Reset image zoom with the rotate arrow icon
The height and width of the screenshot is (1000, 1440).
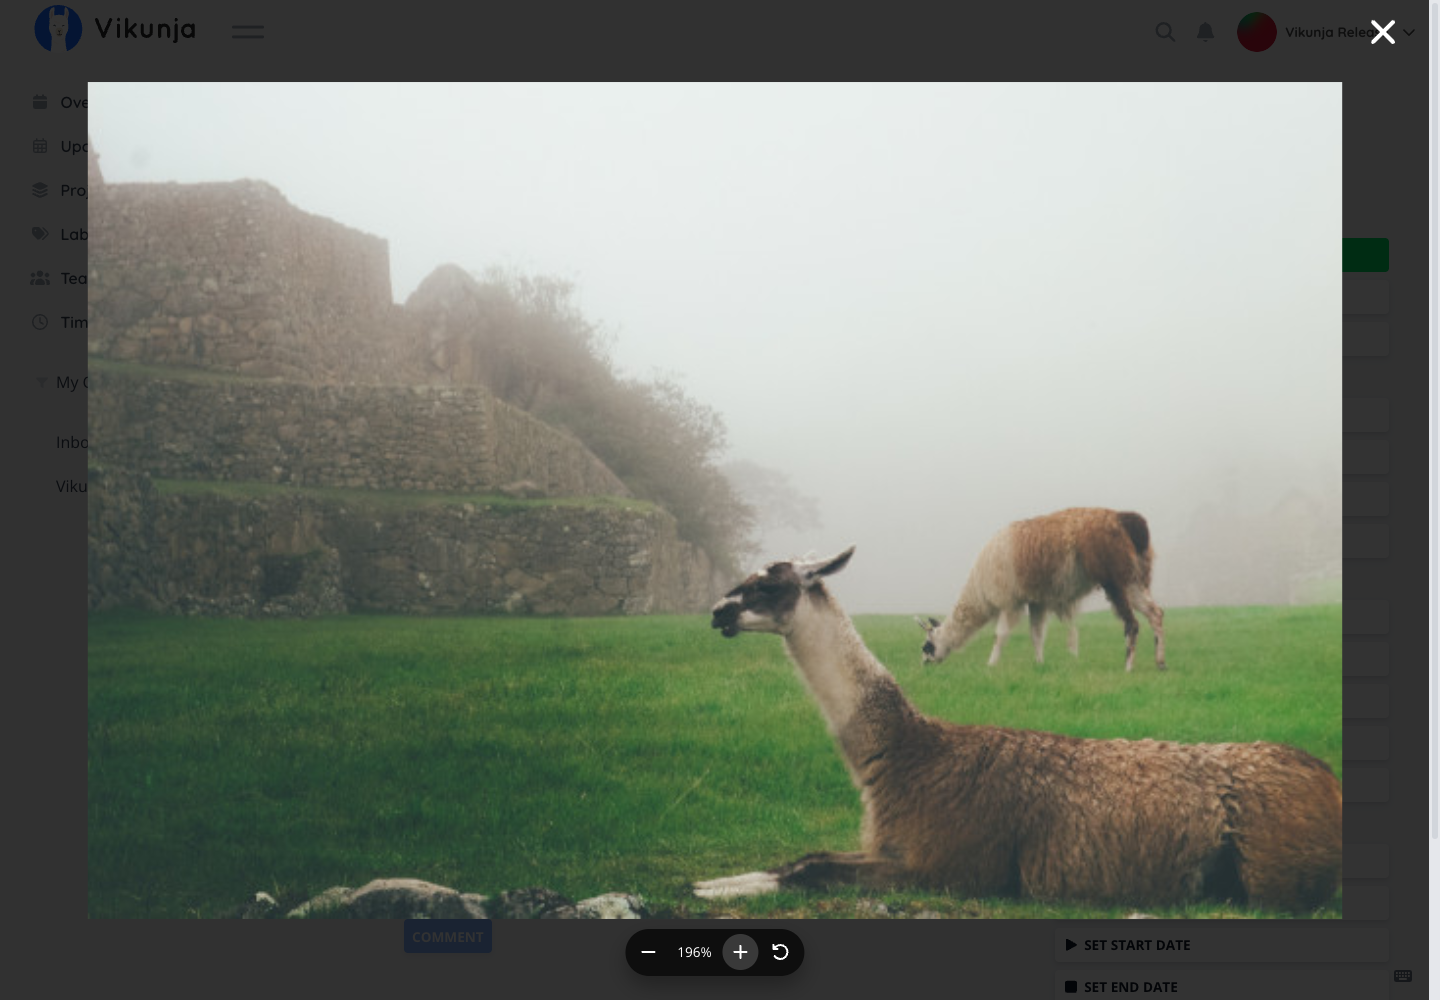(x=781, y=952)
